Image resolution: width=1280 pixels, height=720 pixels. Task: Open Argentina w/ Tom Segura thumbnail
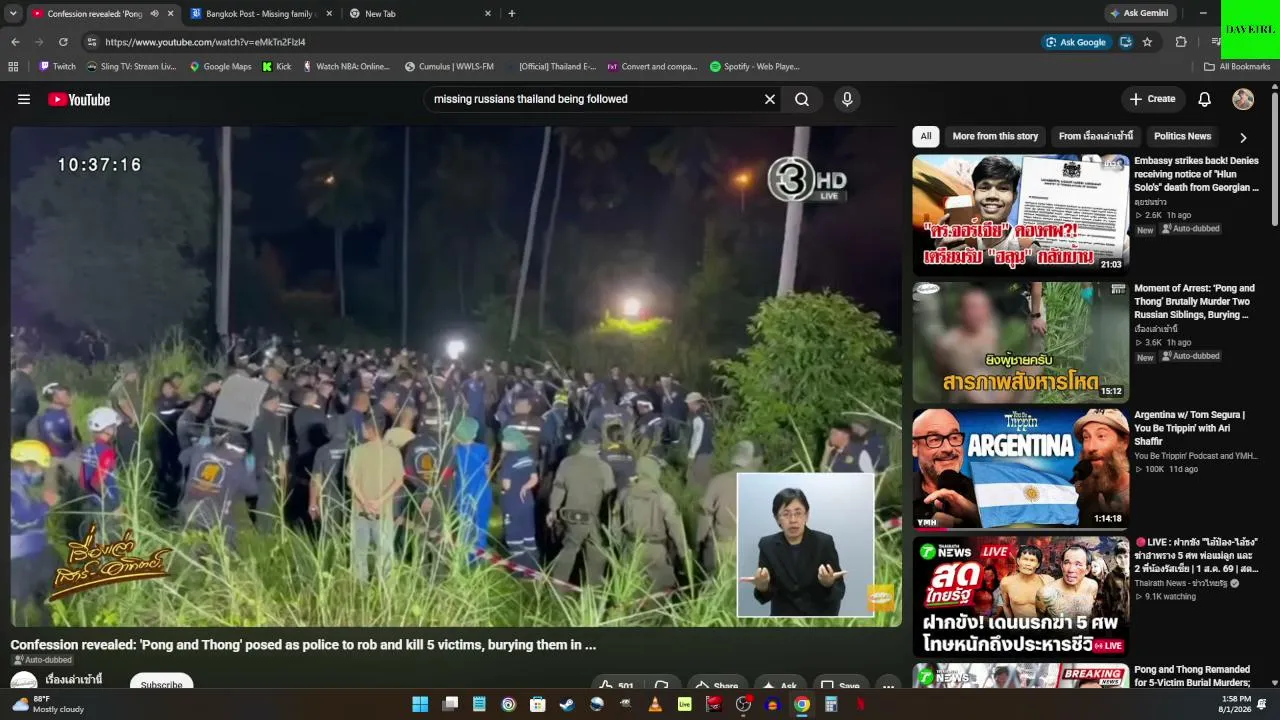pyautogui.click(x=1021, y=468)
